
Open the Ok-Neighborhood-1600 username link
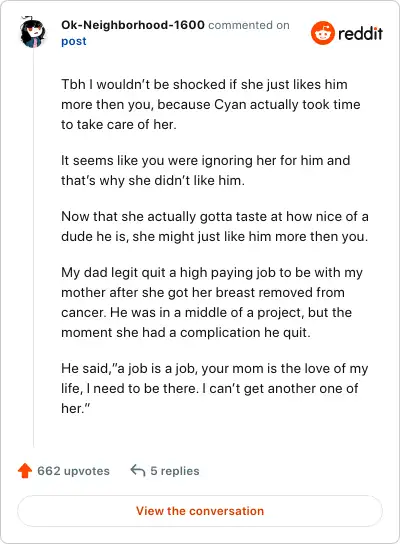(x=133, y=25)
